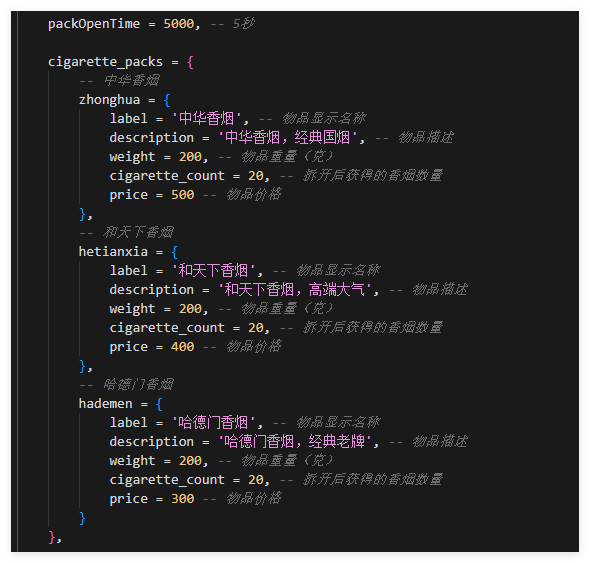Click the comment '哈德门香烟'
Screen dimensions: 590x563
coord(138,385)
